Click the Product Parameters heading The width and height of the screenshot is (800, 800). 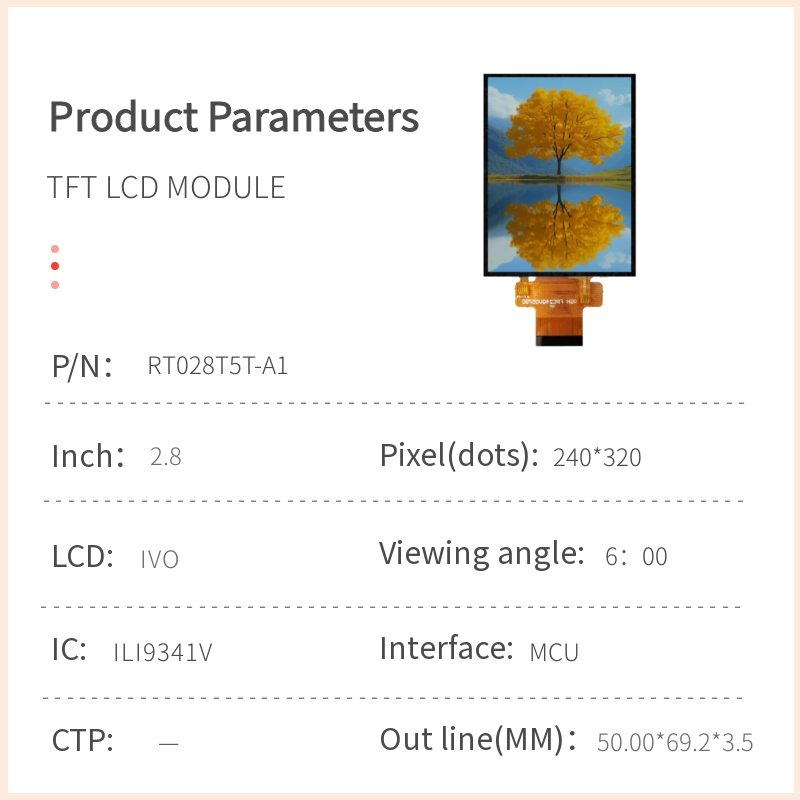tap(234, 117)
